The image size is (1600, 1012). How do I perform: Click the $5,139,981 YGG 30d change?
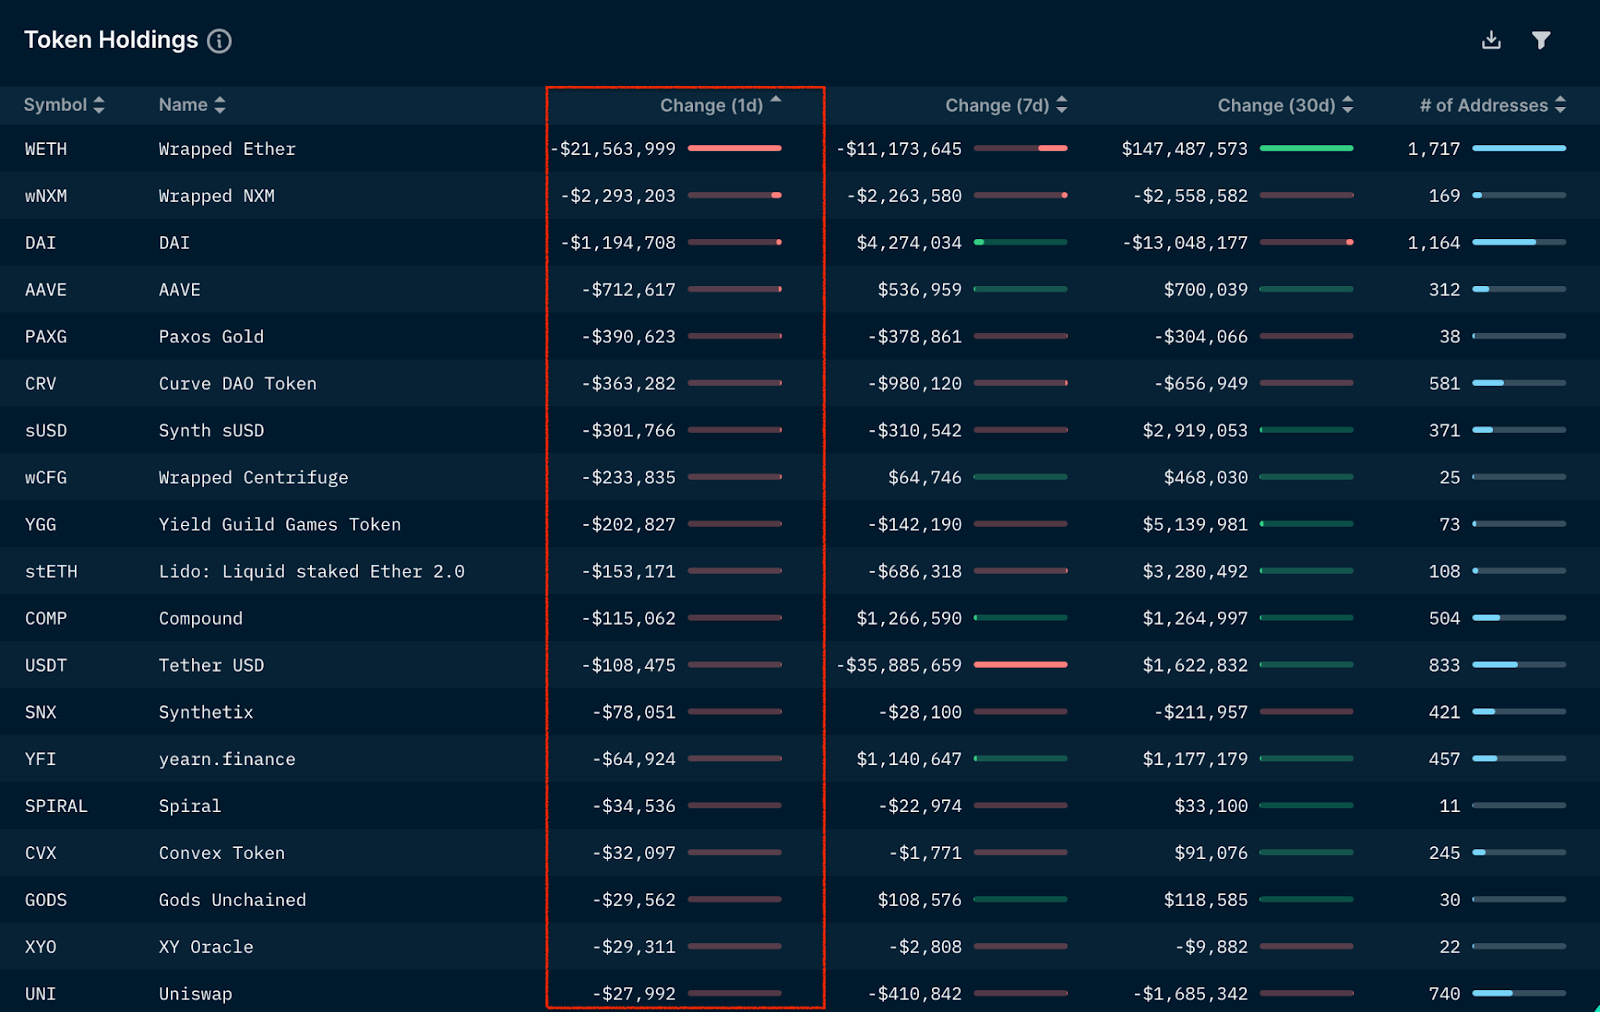coord(1195,525)
